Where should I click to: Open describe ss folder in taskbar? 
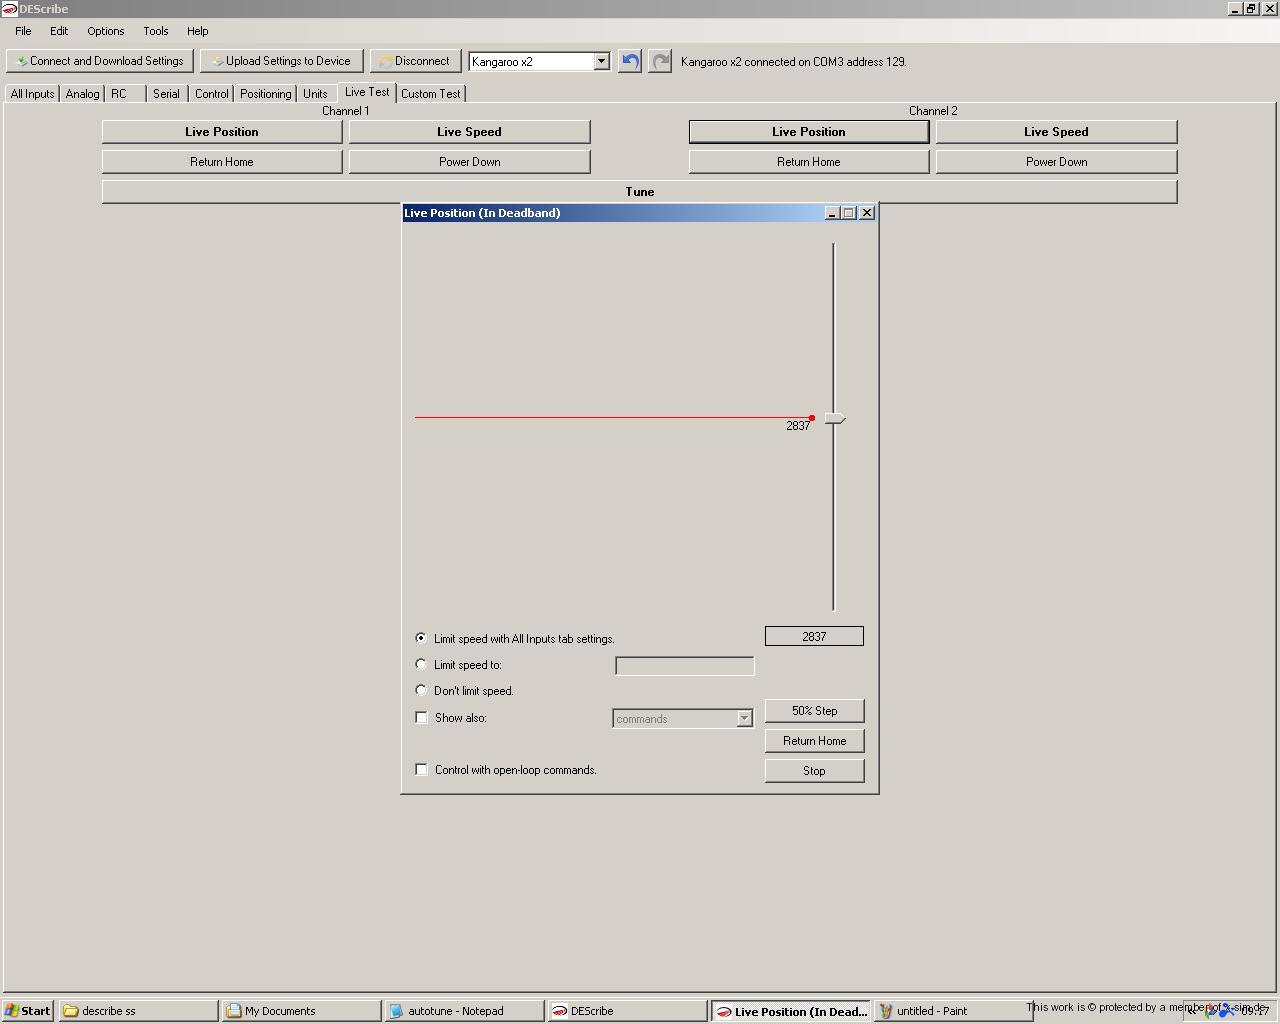(x=138, y=1011)
